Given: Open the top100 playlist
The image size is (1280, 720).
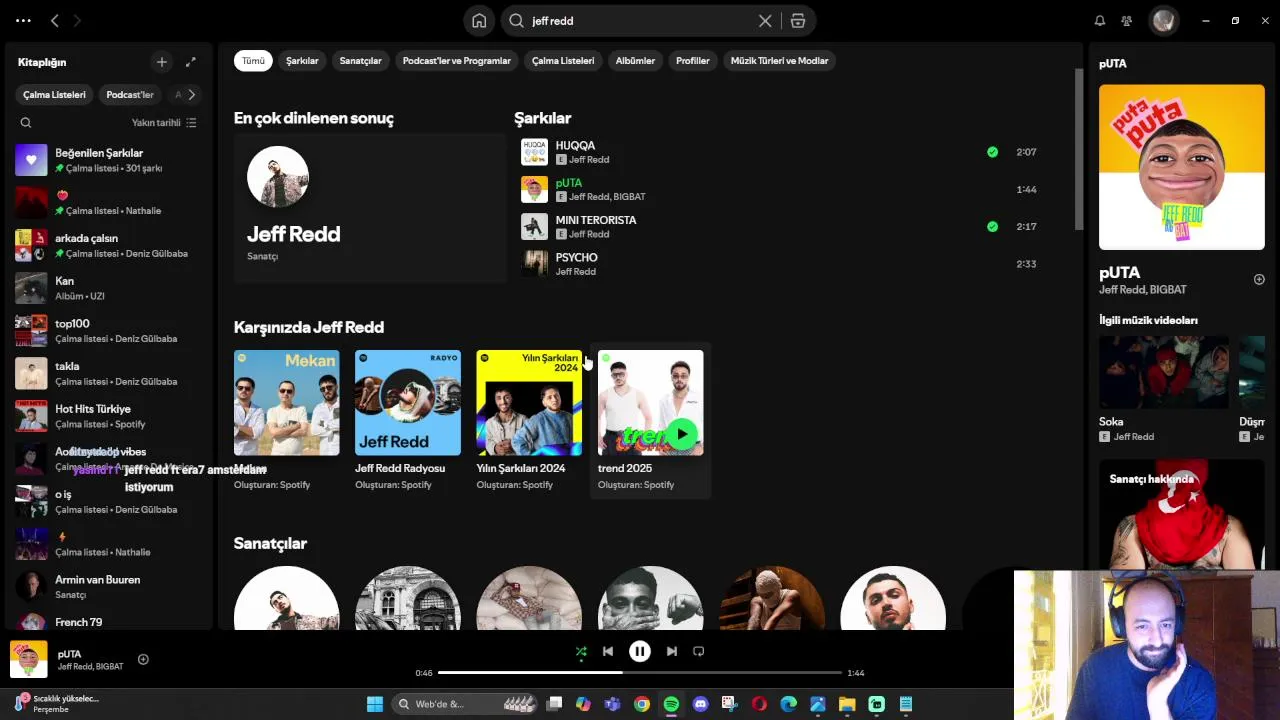Looking at the screenshot, I should click(109, 331).
